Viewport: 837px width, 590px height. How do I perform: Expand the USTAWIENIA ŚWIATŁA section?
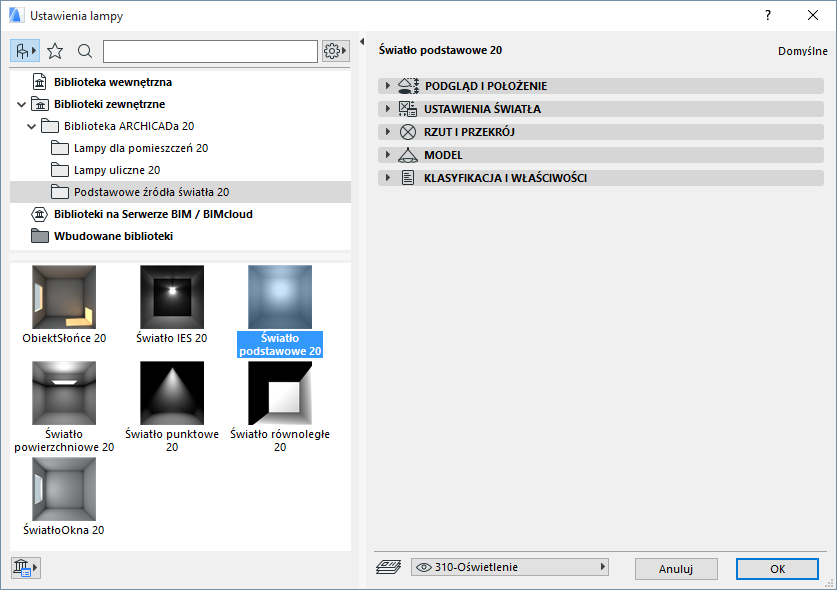click(x=387, y=108)
